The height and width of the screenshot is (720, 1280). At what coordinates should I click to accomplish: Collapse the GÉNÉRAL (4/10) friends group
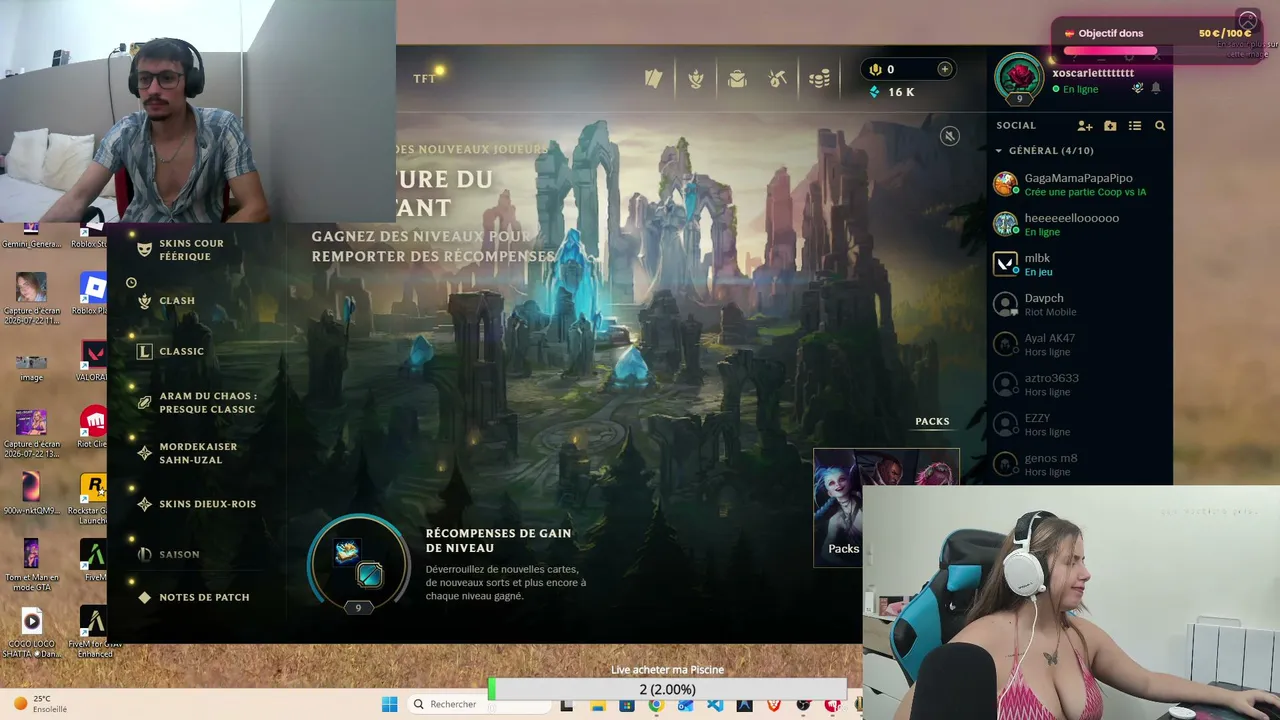click(x=1044, y=151)
